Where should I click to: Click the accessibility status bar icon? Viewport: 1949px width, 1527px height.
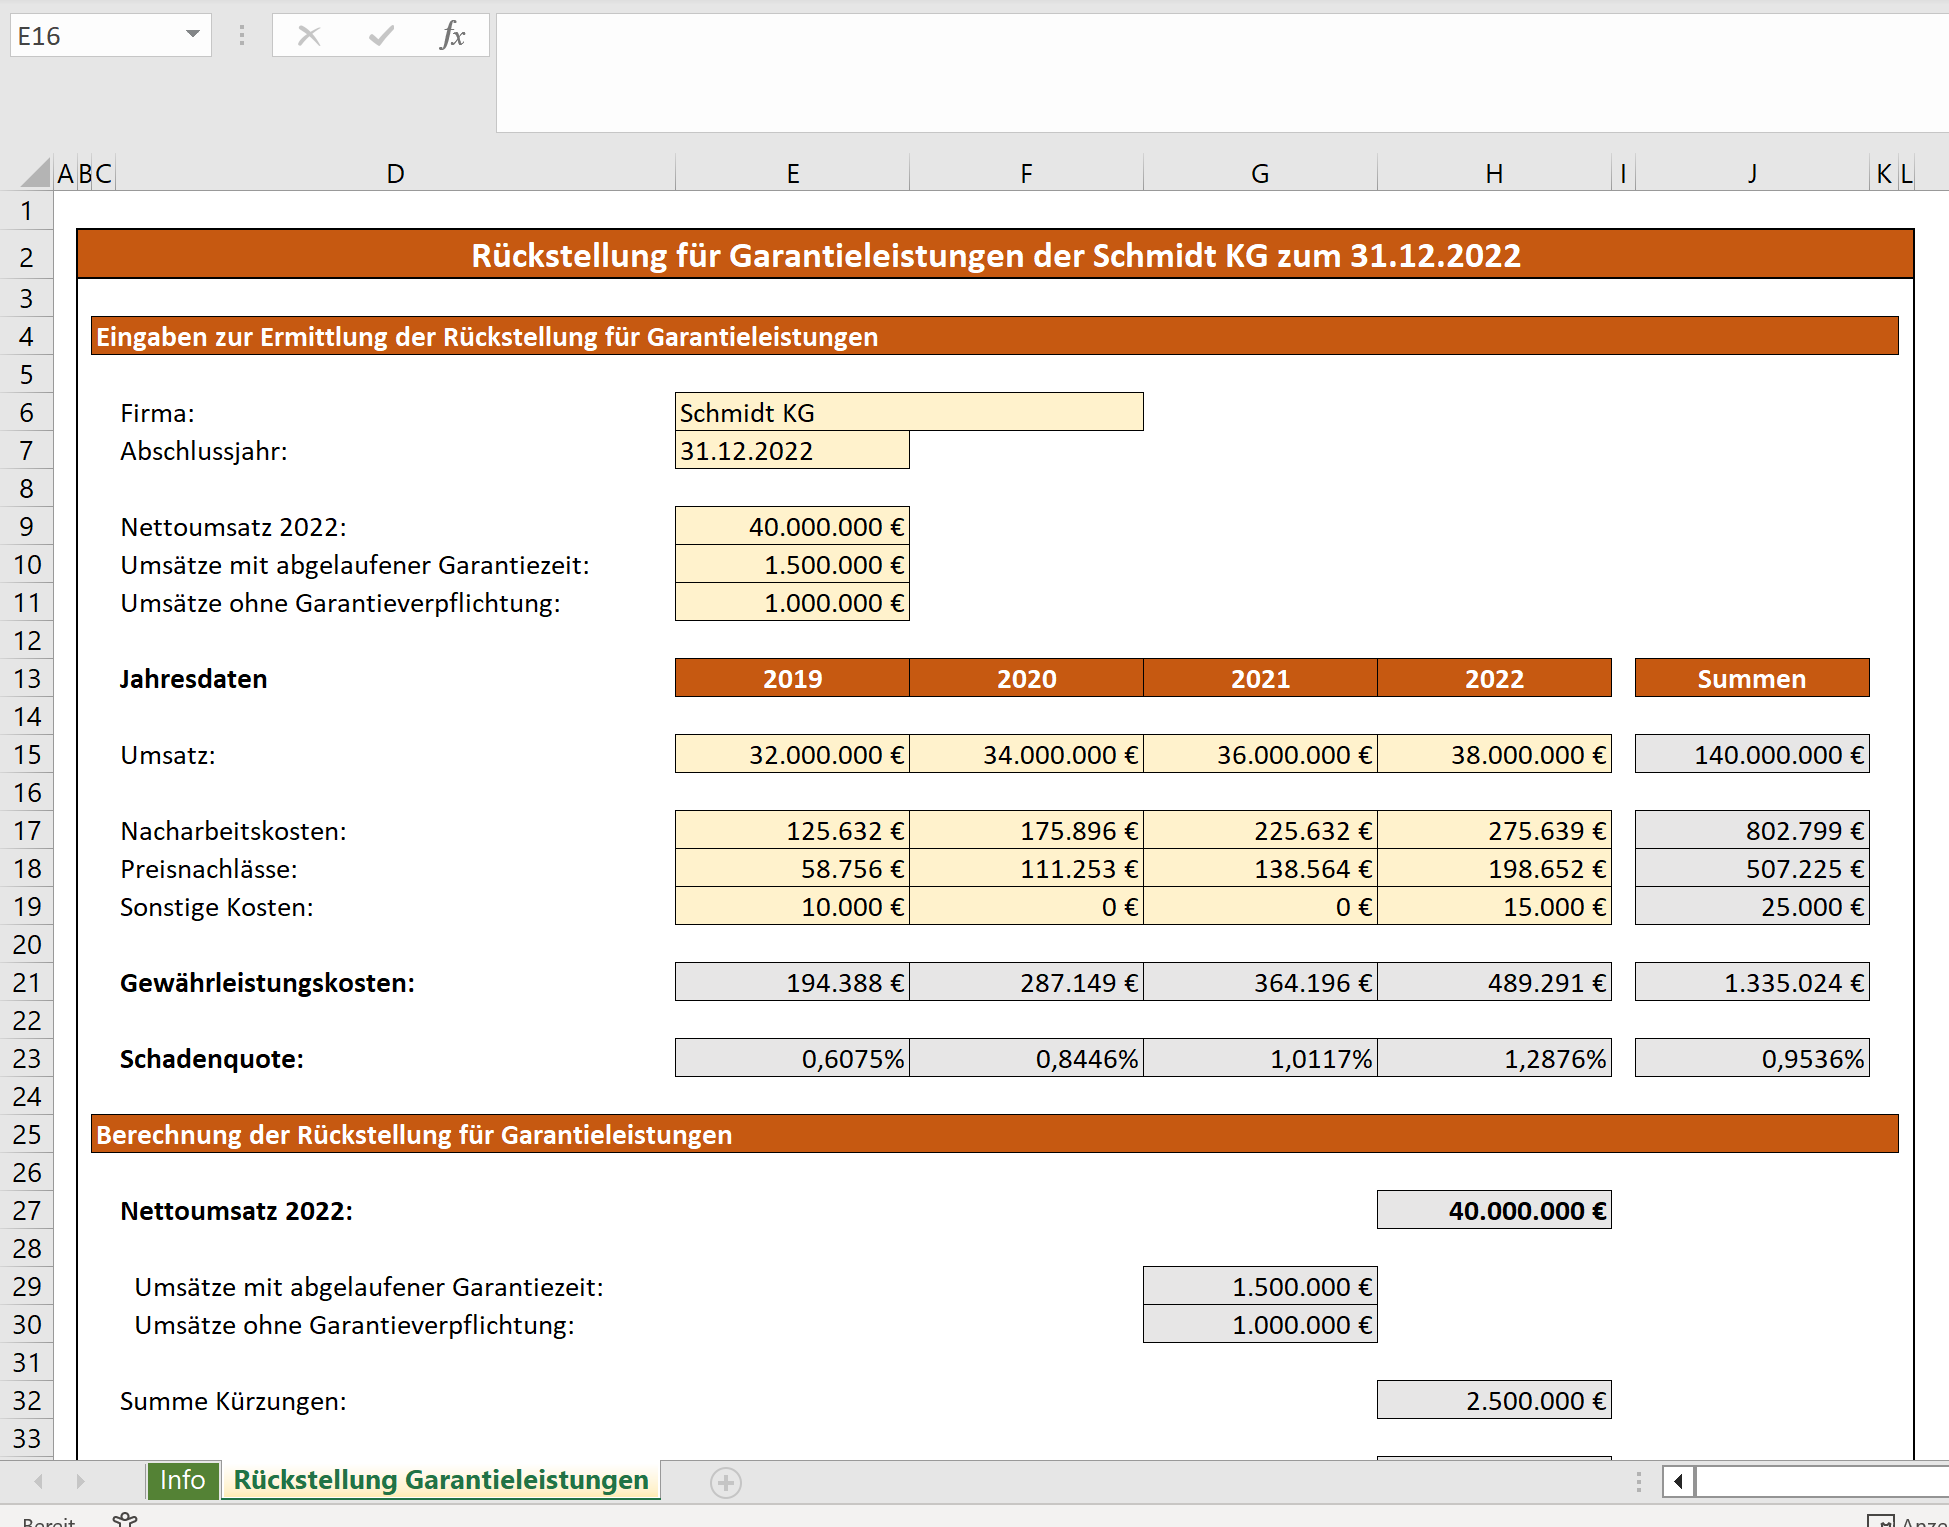click(125, 1520)
